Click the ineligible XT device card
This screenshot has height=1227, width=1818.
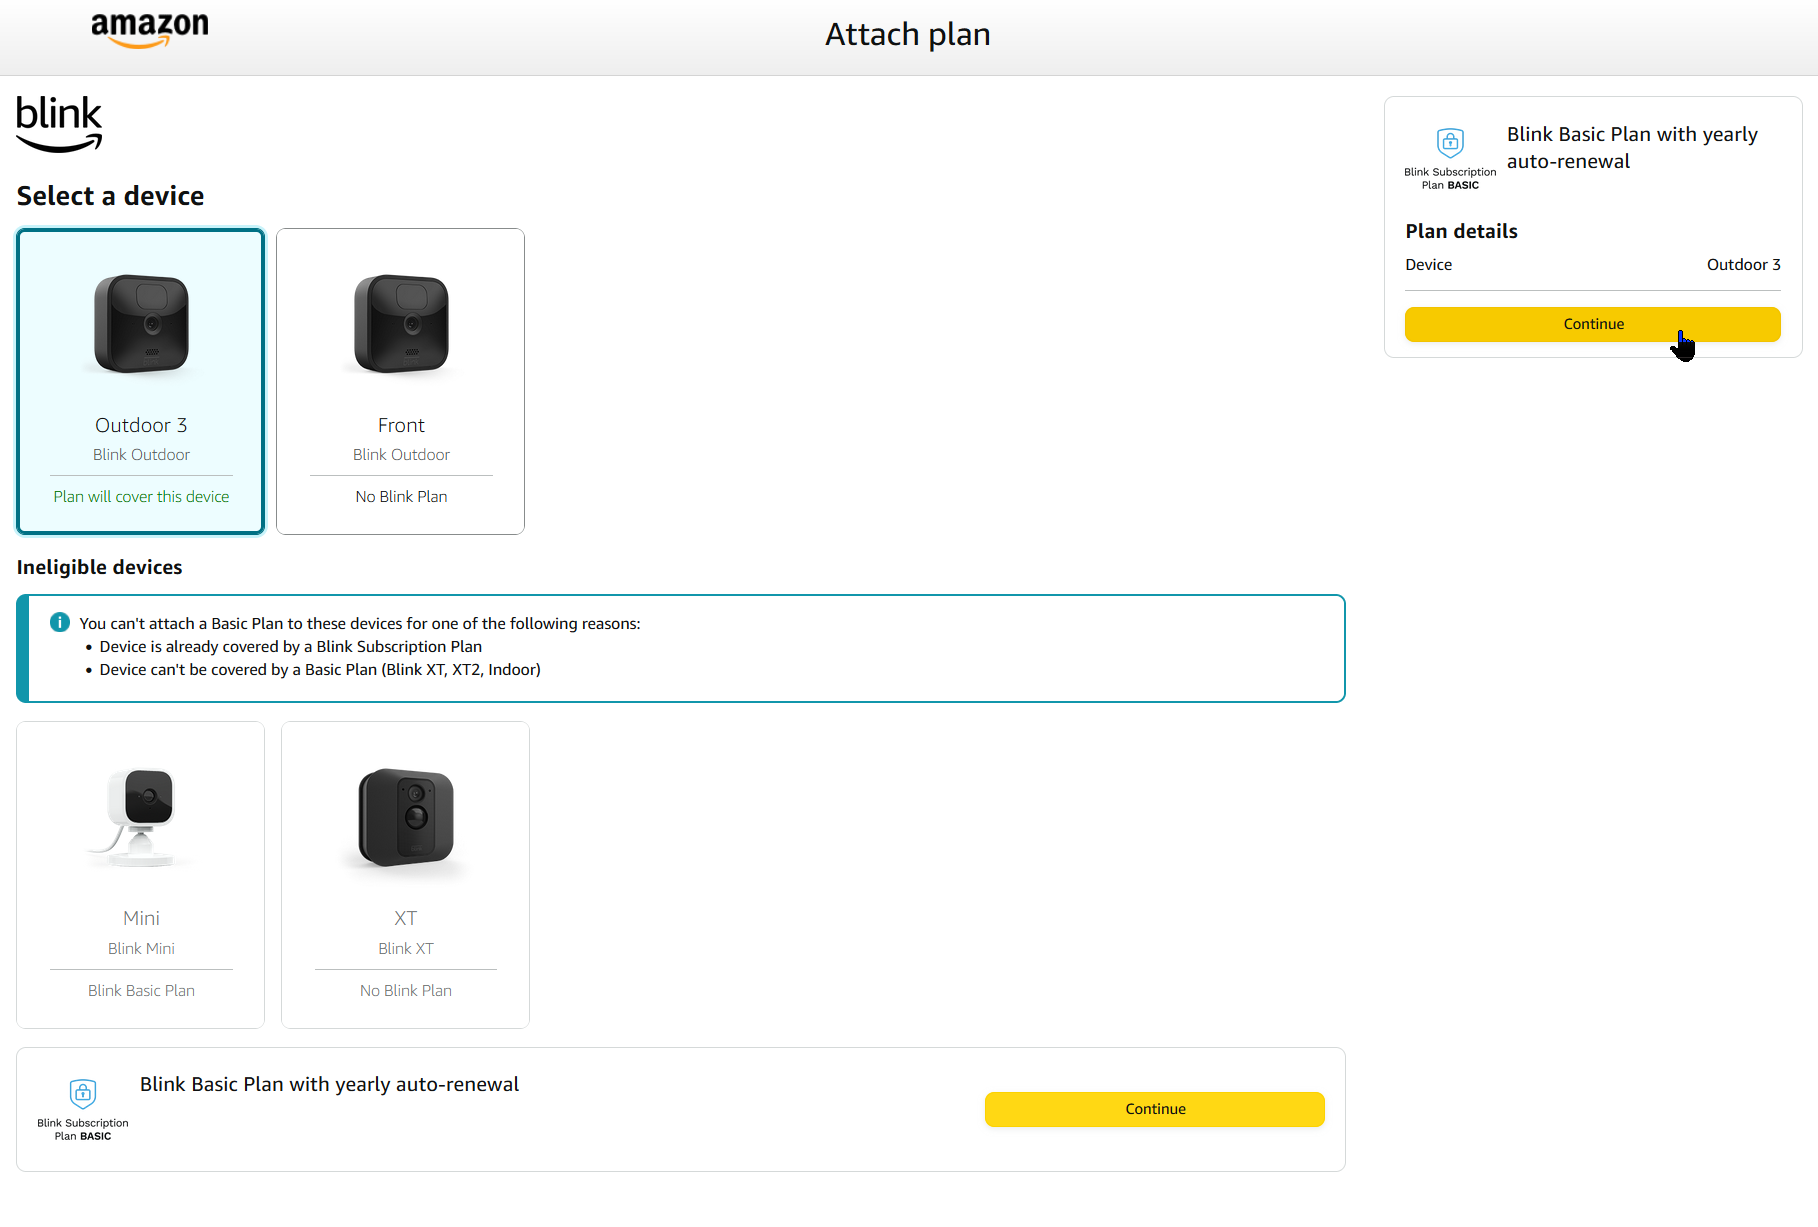pyautogui.click(x=405, y=875)
